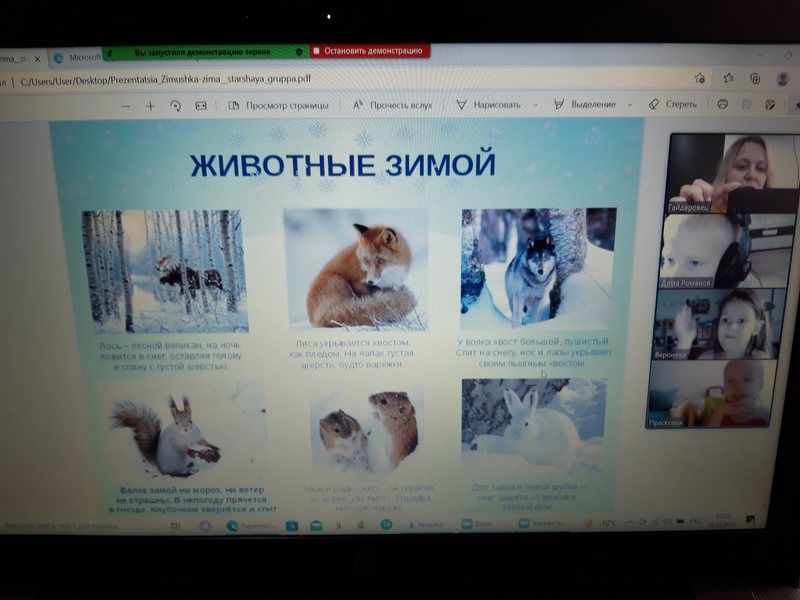
Task: Click the red fox picture
Action: click(x=356, y=269)
